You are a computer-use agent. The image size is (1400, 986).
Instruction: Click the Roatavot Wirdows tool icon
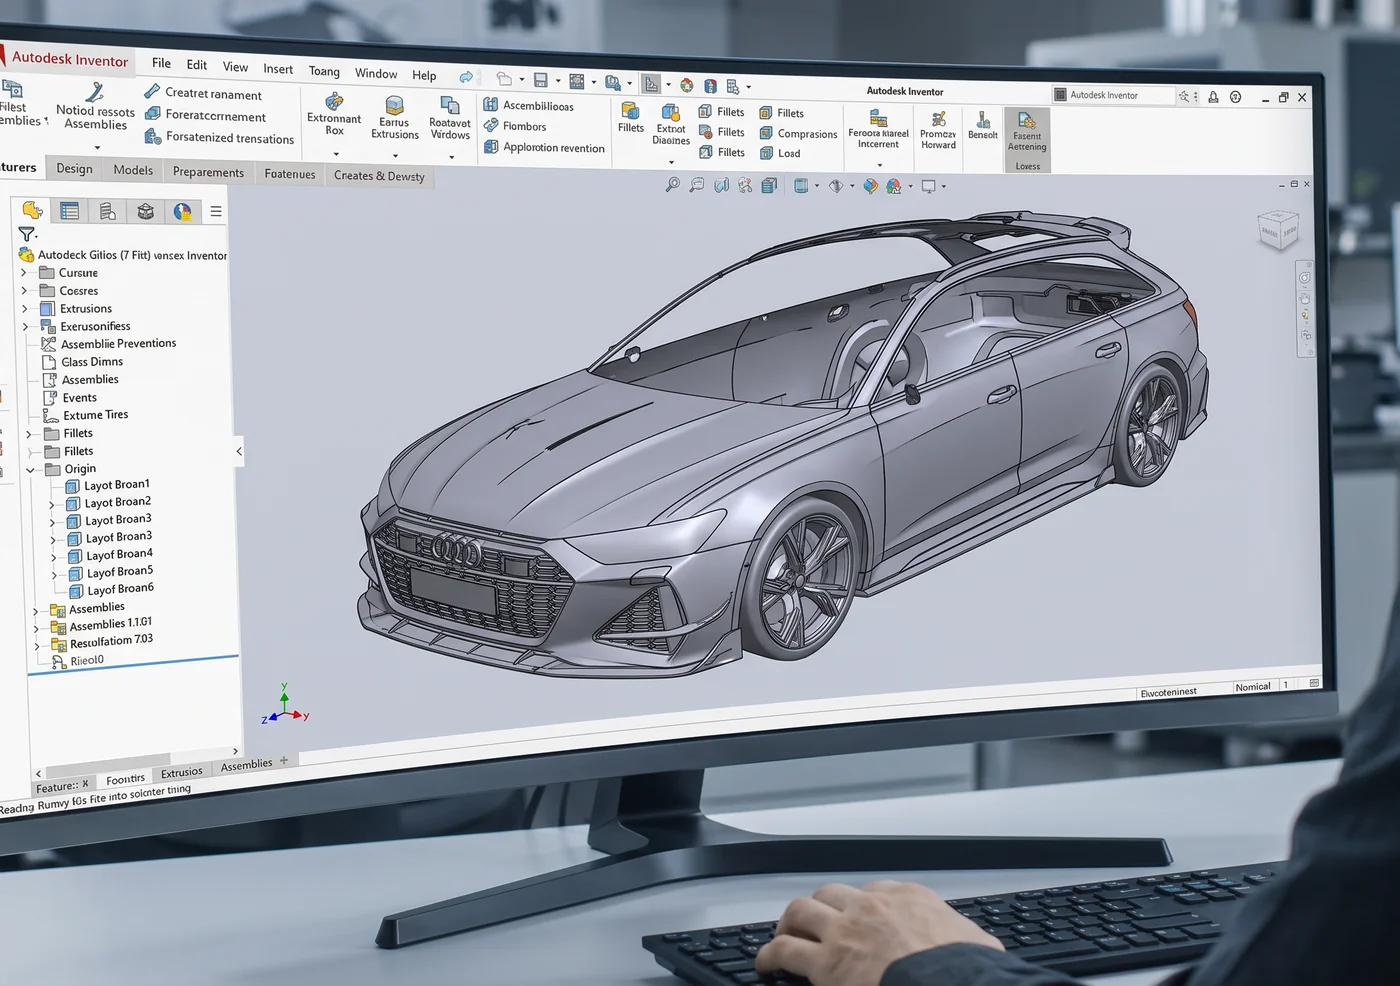click(x=450, y=106)
